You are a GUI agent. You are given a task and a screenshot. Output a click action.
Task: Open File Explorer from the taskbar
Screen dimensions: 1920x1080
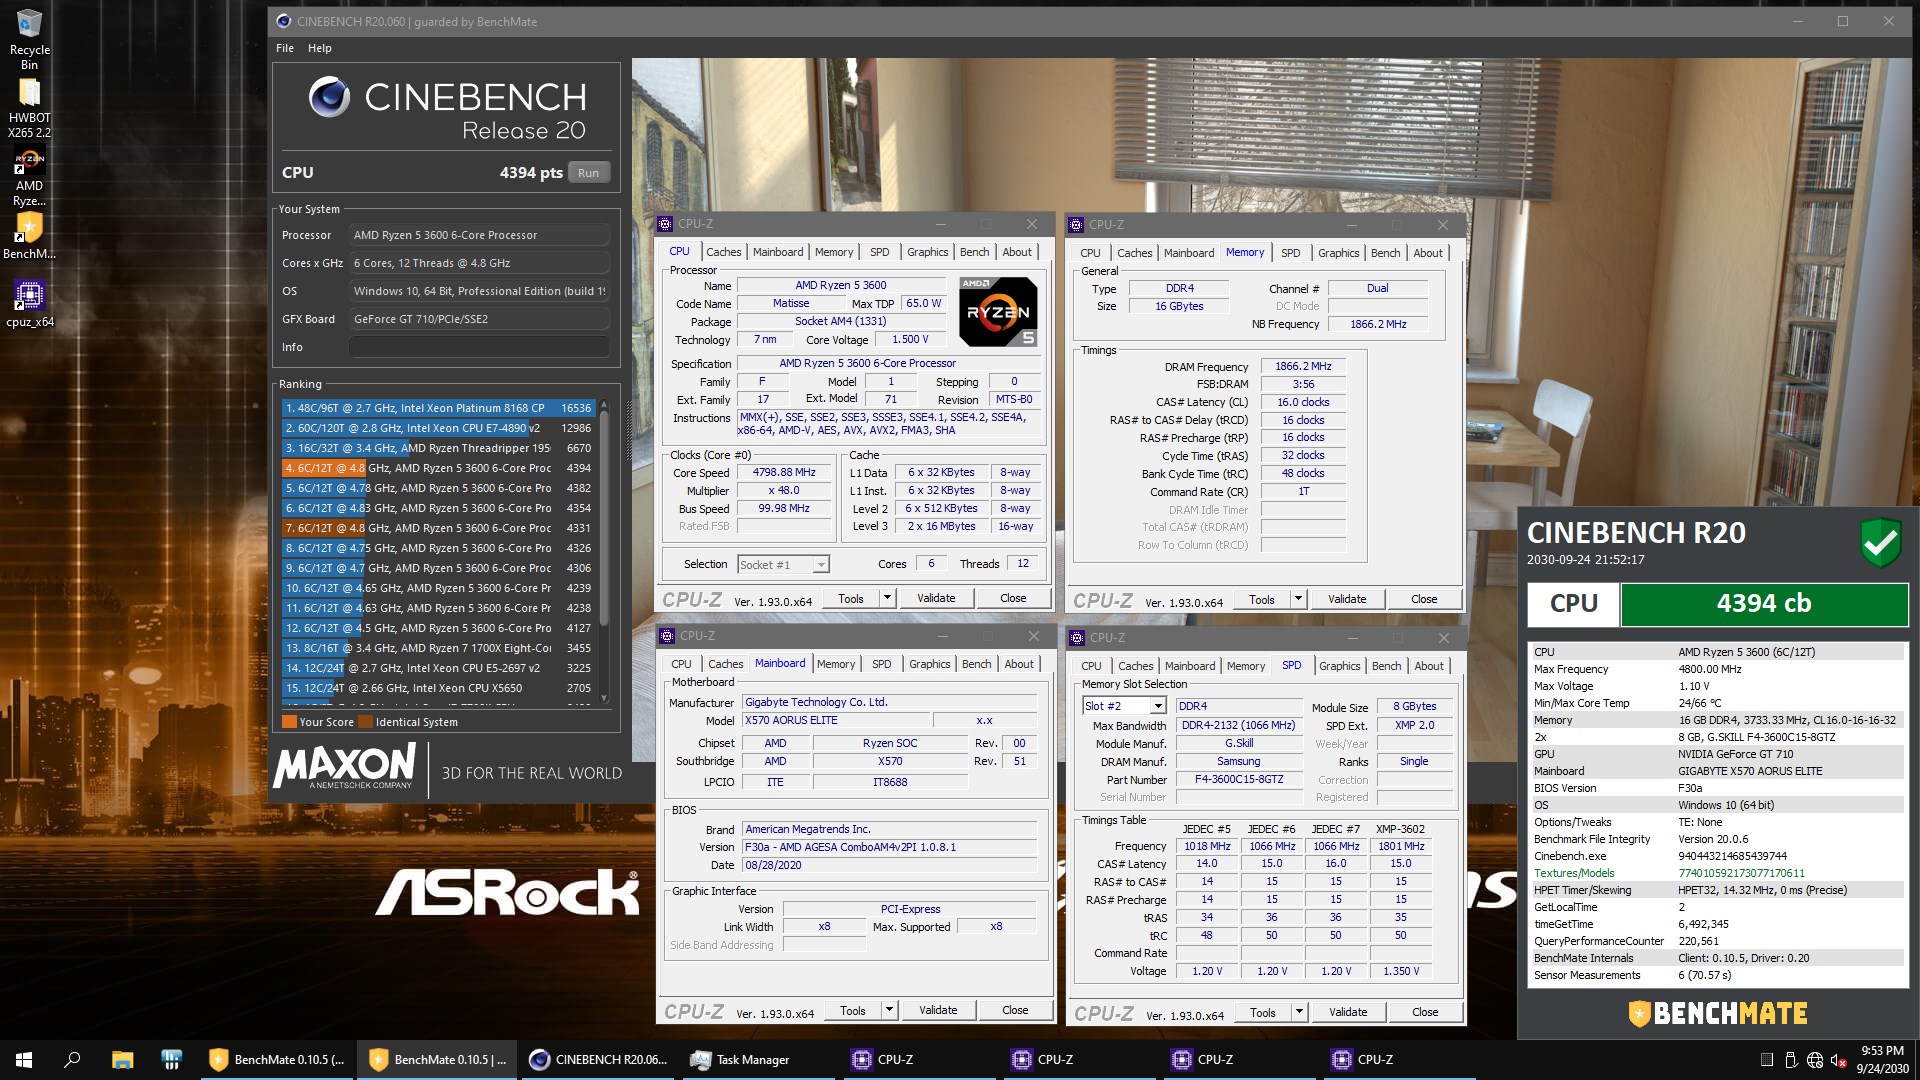click(122, 1059)
